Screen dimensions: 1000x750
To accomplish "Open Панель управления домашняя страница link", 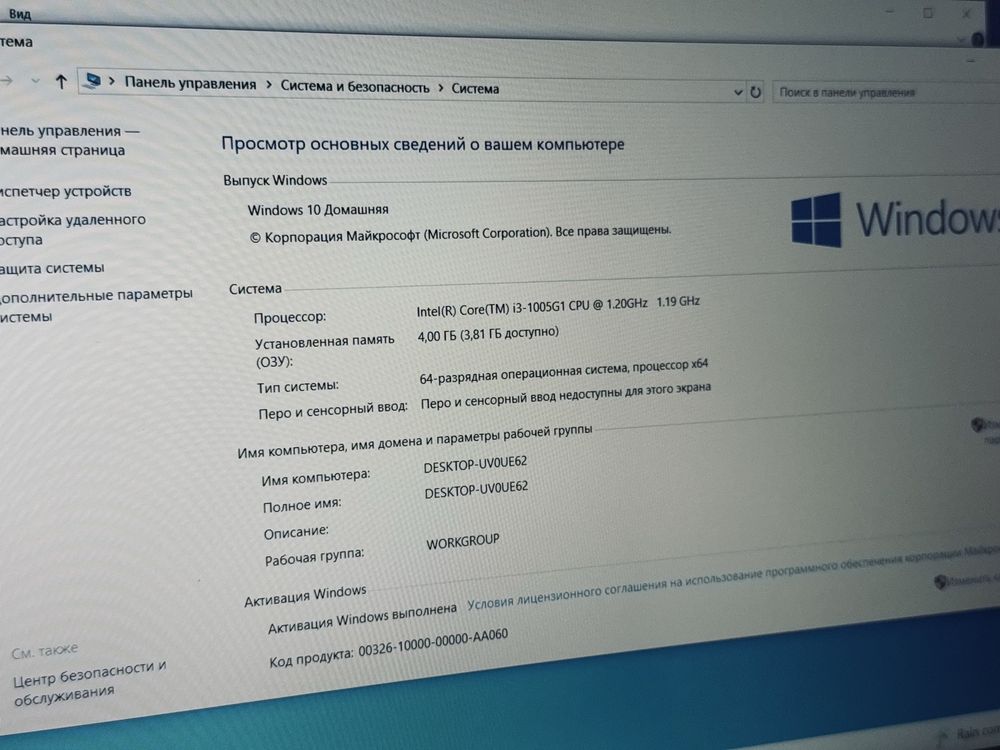I will point(69,140).
